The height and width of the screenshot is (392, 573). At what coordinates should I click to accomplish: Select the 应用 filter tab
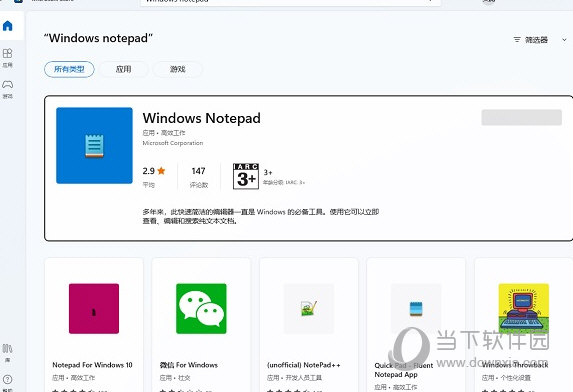pyautogui.click(x=124, y=69)
